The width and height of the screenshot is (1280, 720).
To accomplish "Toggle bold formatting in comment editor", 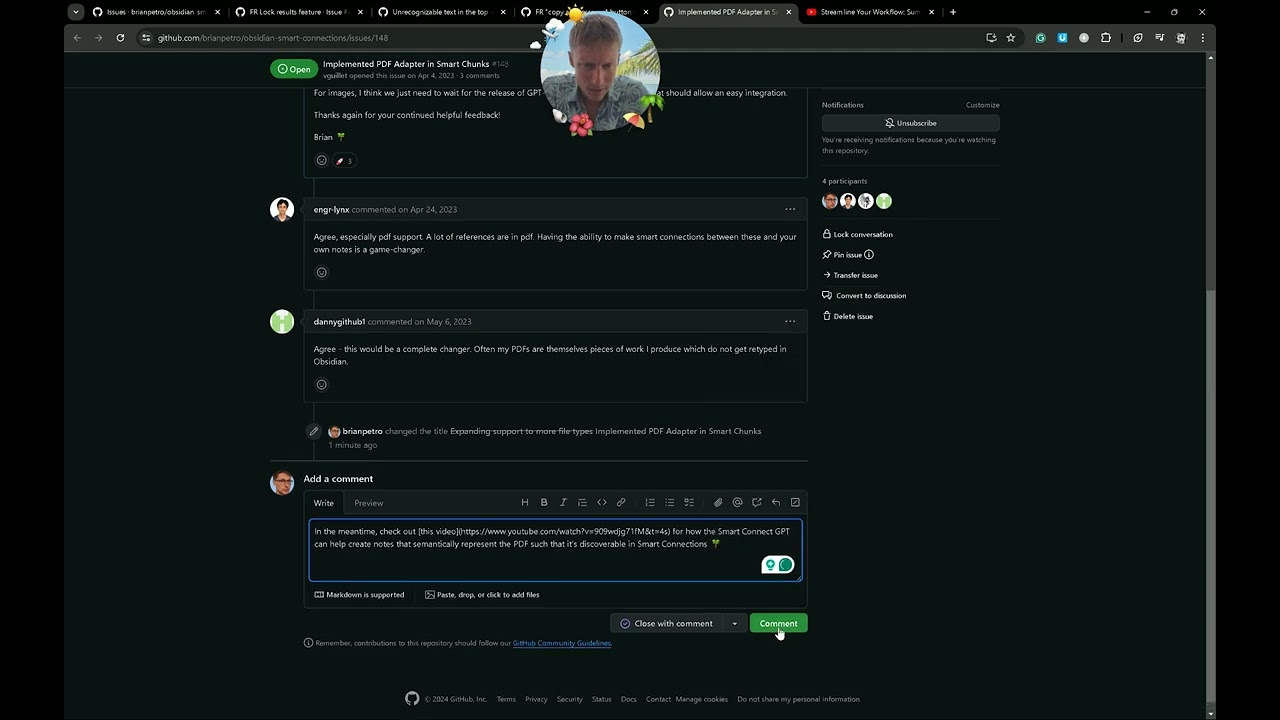I will (544, 502).
